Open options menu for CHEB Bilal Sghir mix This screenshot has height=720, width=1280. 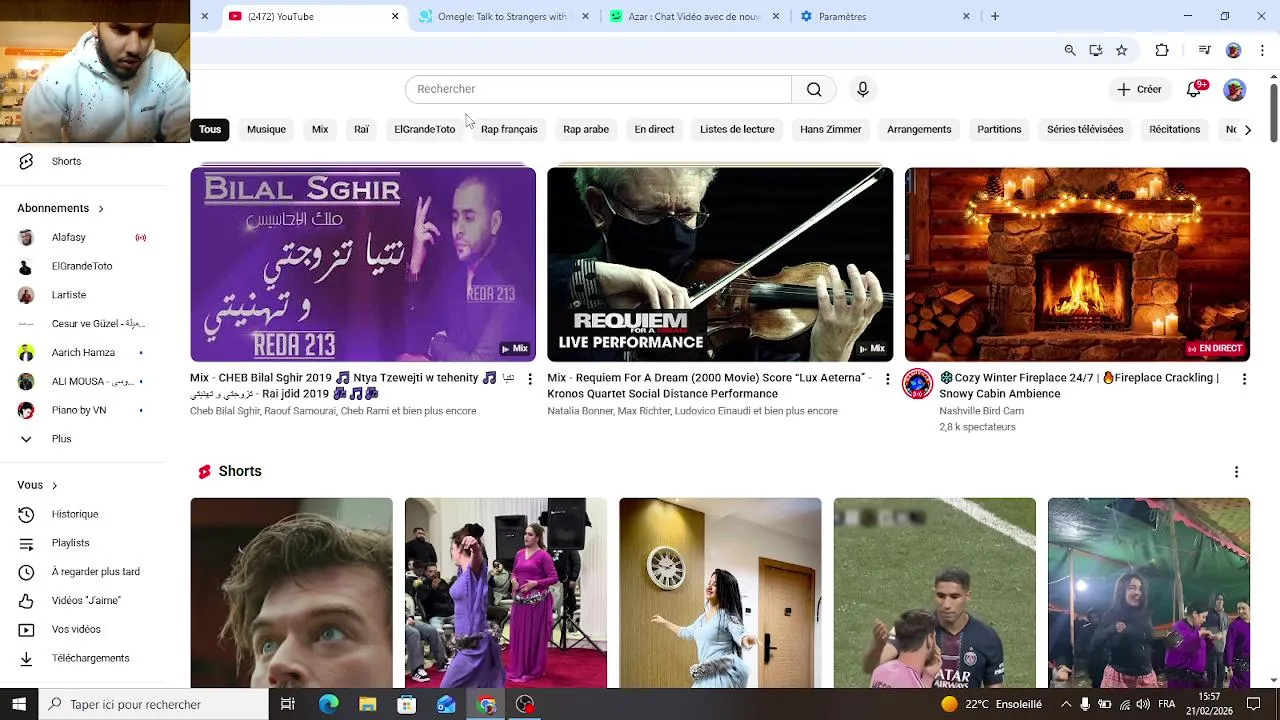[530, 379]
